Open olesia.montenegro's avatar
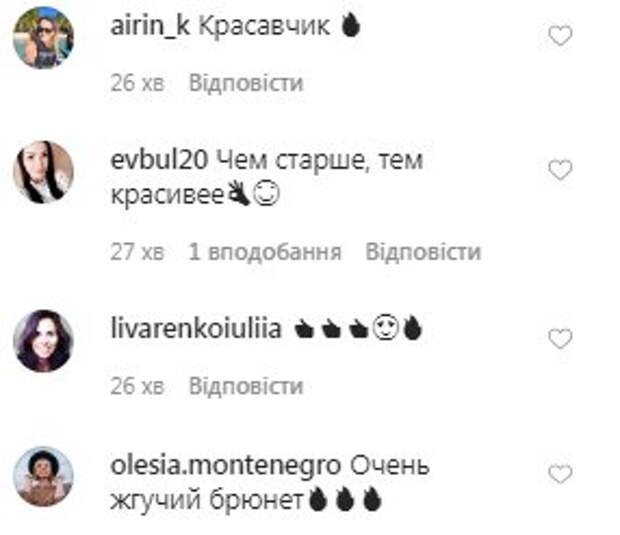This screenshot has height=535, width=620. point(43,476)
